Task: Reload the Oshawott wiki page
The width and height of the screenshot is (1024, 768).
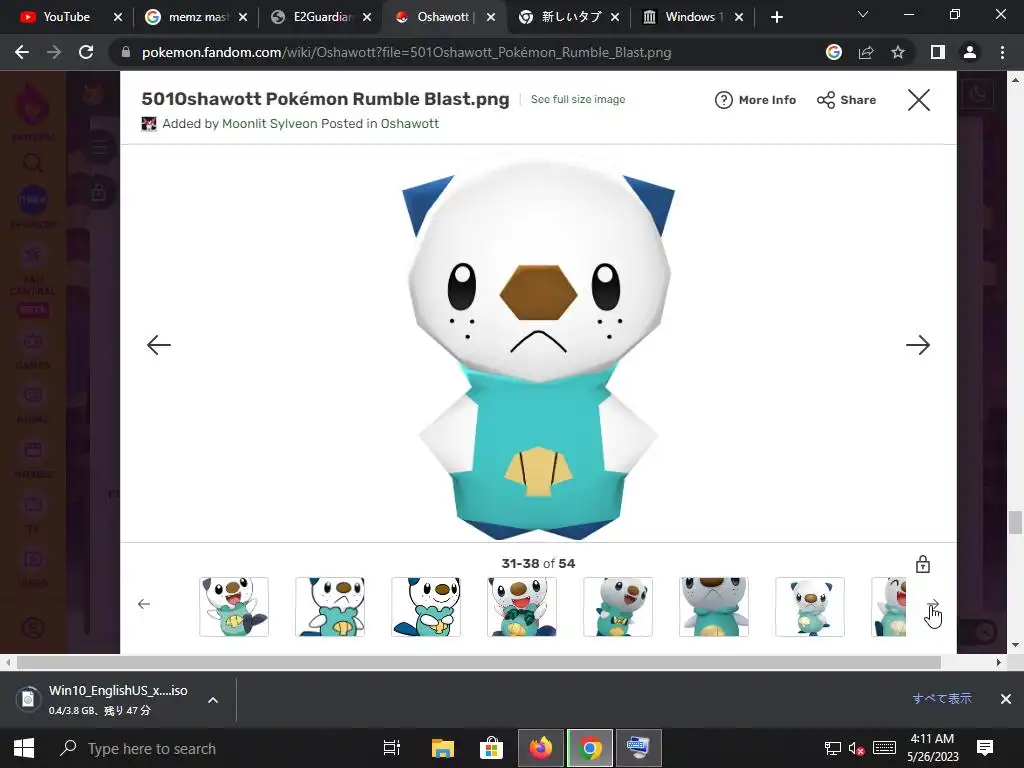Action: click(86, 52)
